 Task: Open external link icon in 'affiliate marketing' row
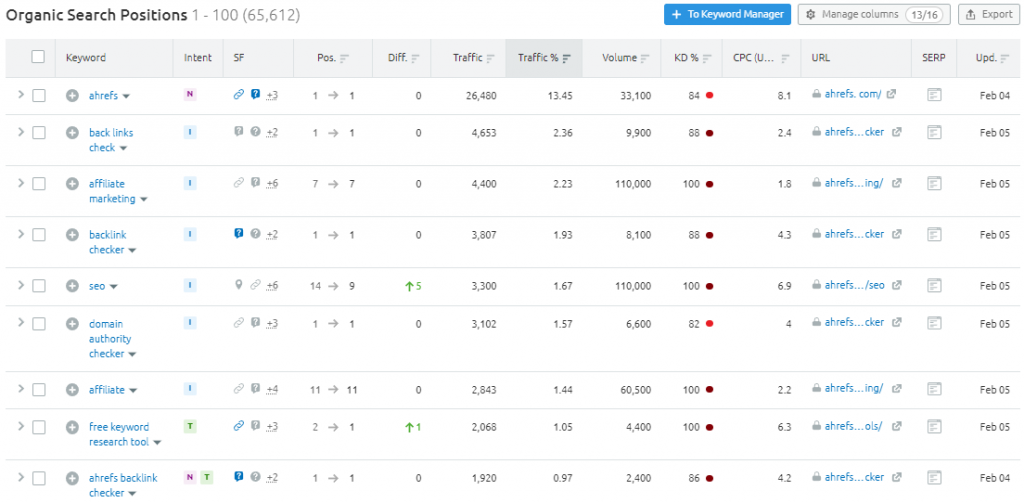pos(897,183)
